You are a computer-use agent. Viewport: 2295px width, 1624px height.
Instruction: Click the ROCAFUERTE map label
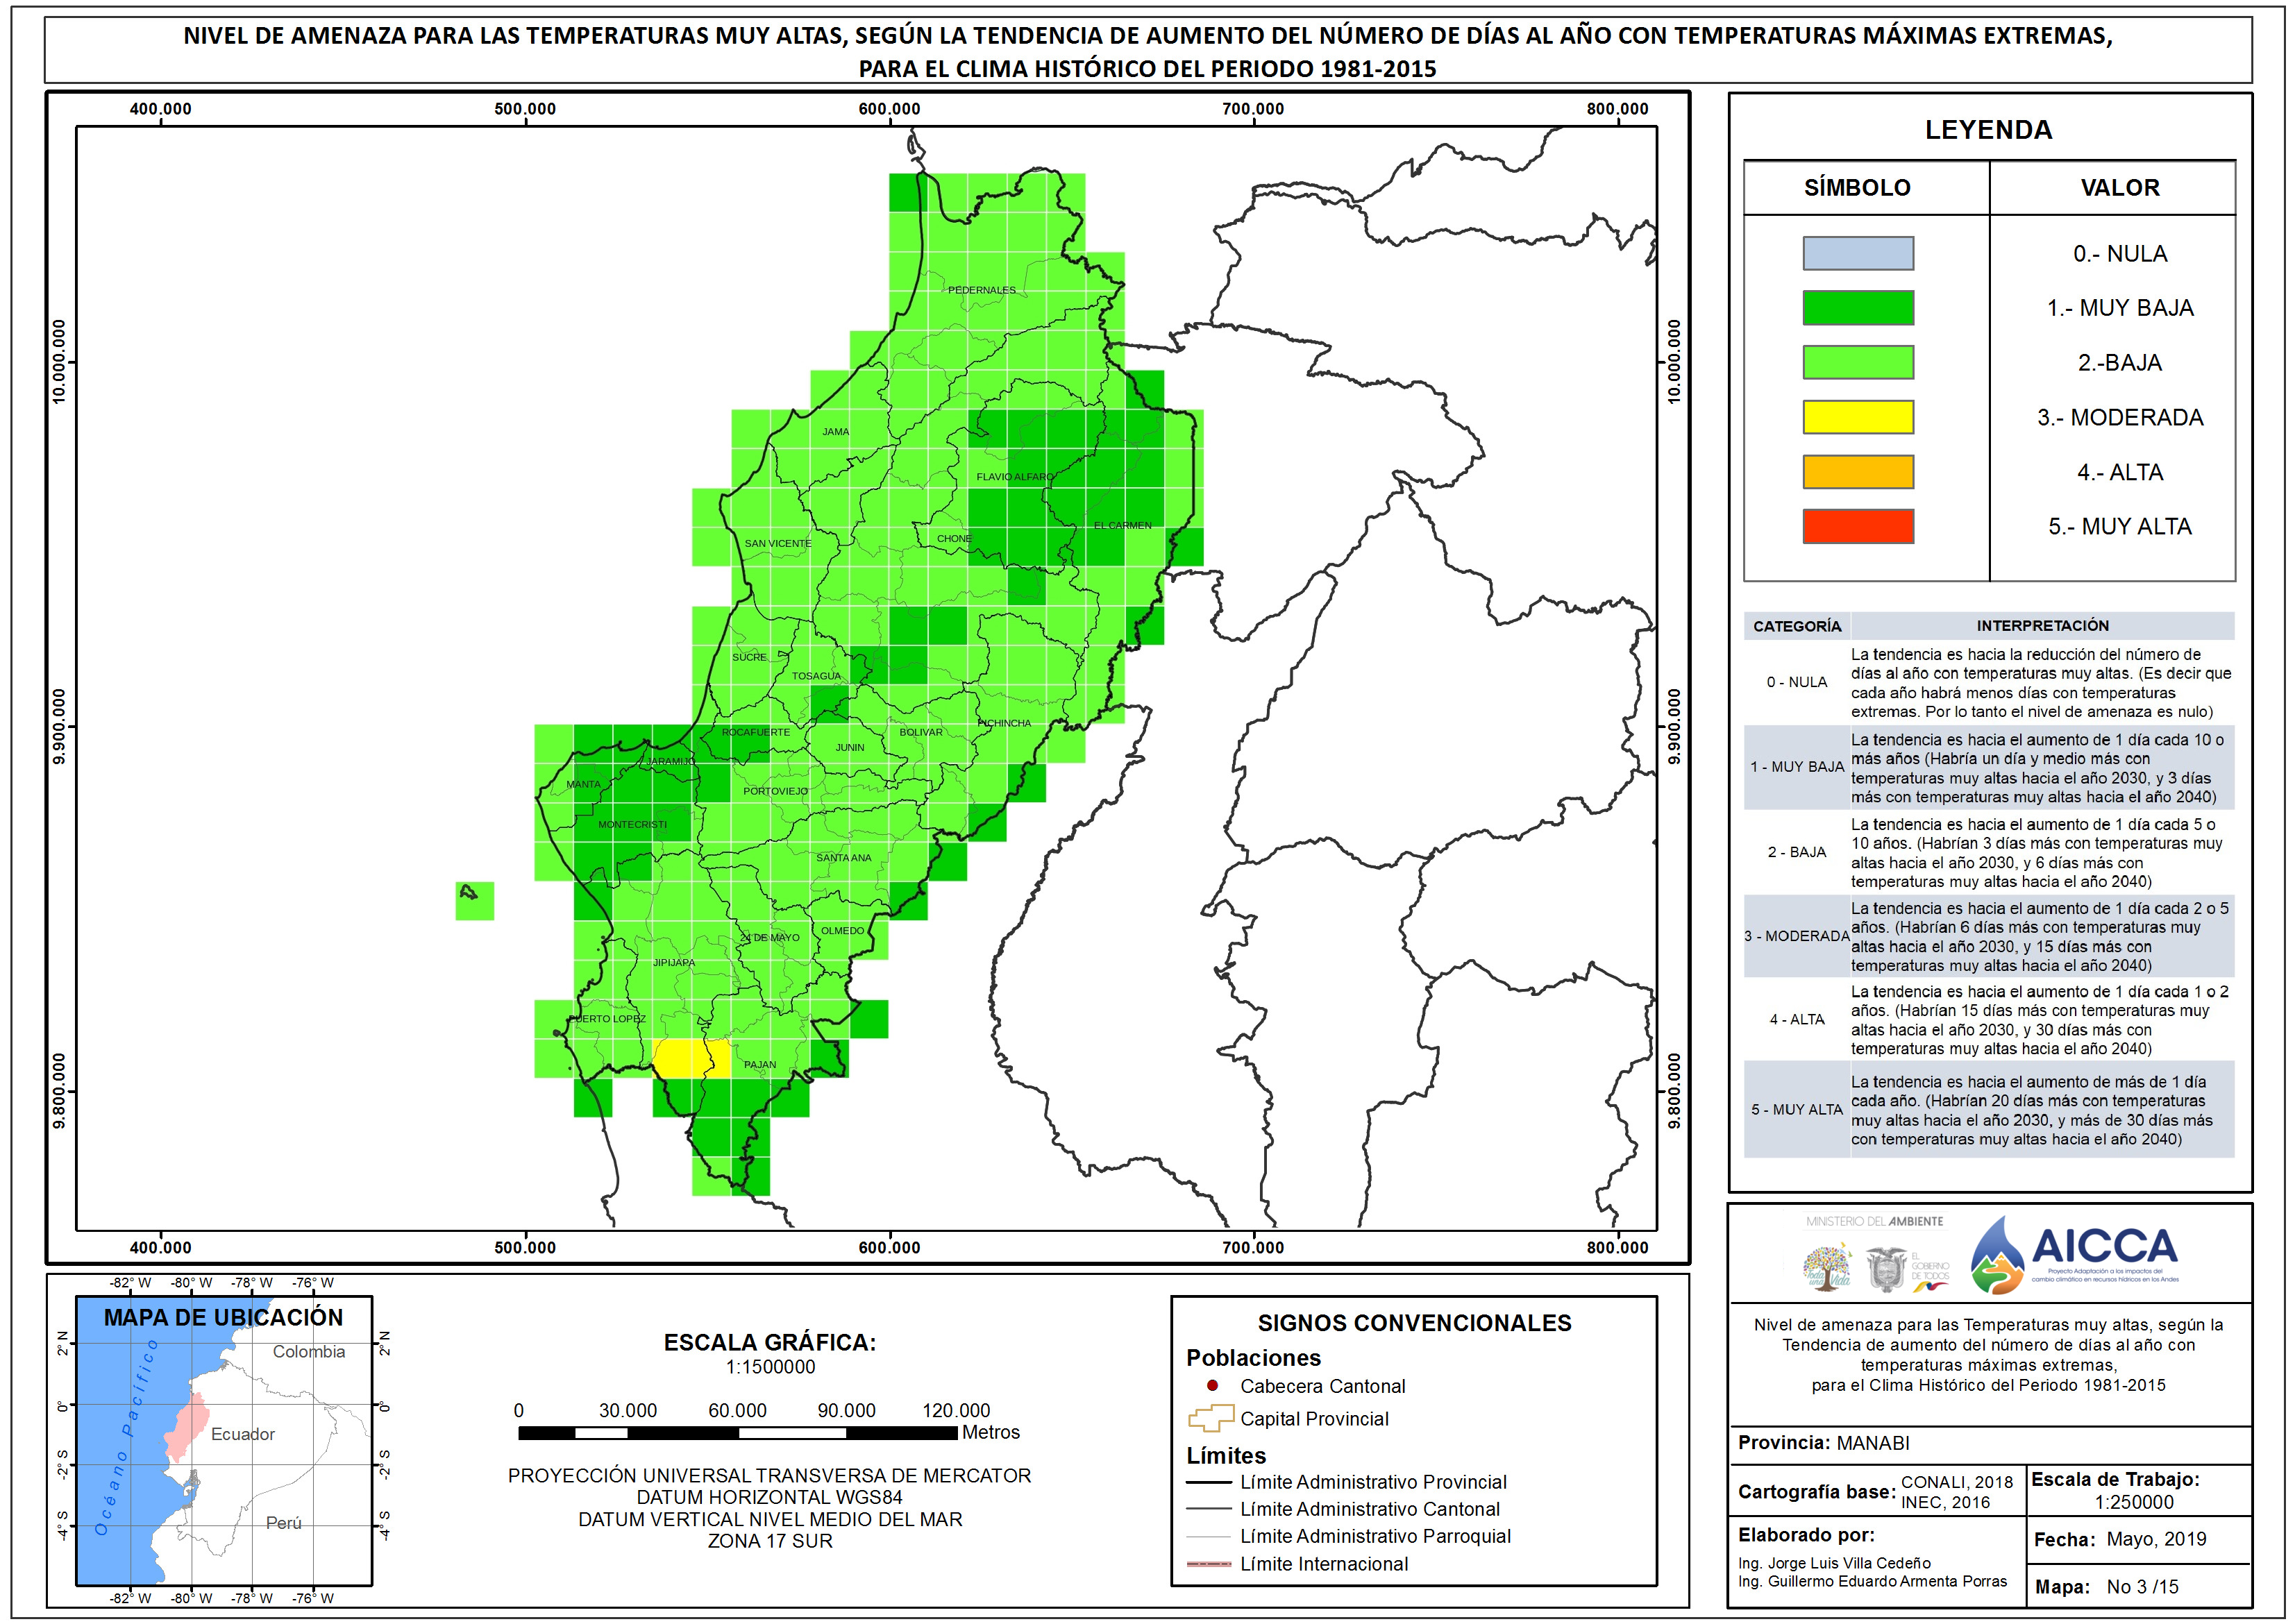[755, 732]
